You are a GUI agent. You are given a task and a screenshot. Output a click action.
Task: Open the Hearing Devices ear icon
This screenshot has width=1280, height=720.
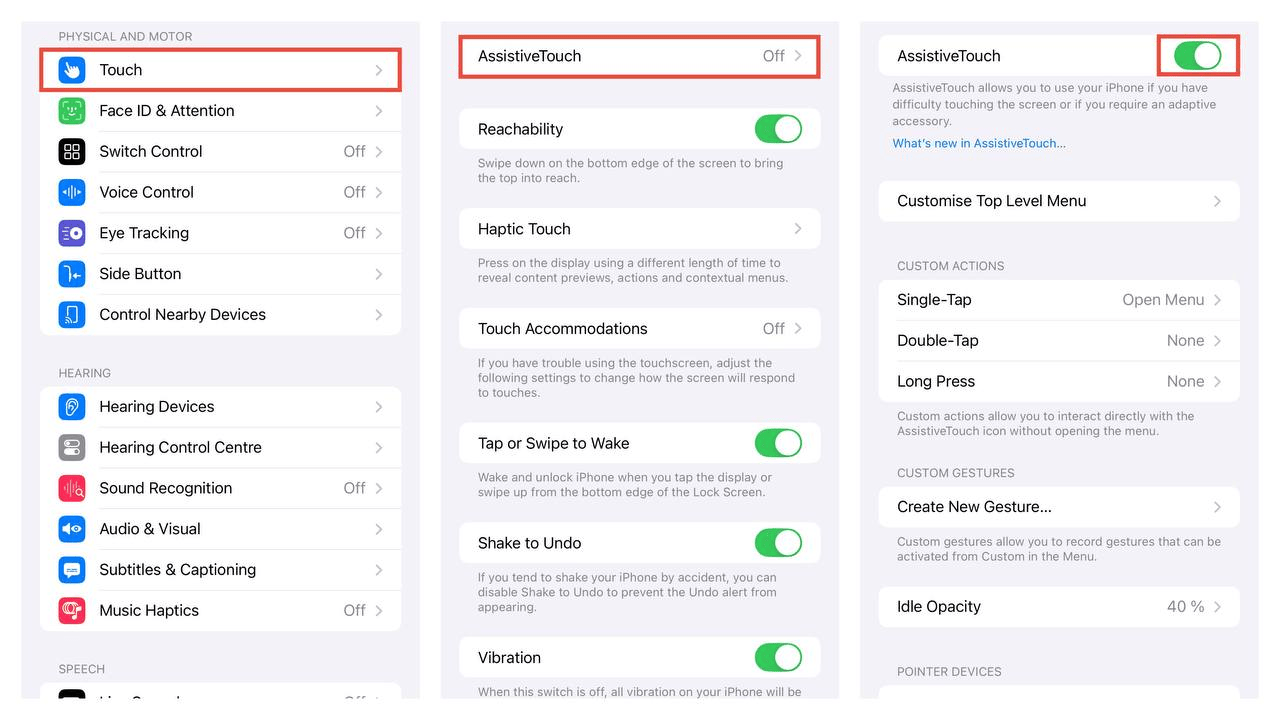point(72,407)
